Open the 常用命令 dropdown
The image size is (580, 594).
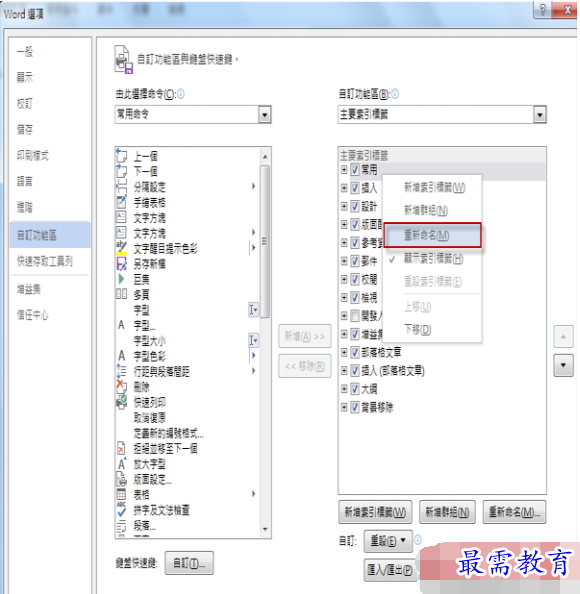[264, 114]
